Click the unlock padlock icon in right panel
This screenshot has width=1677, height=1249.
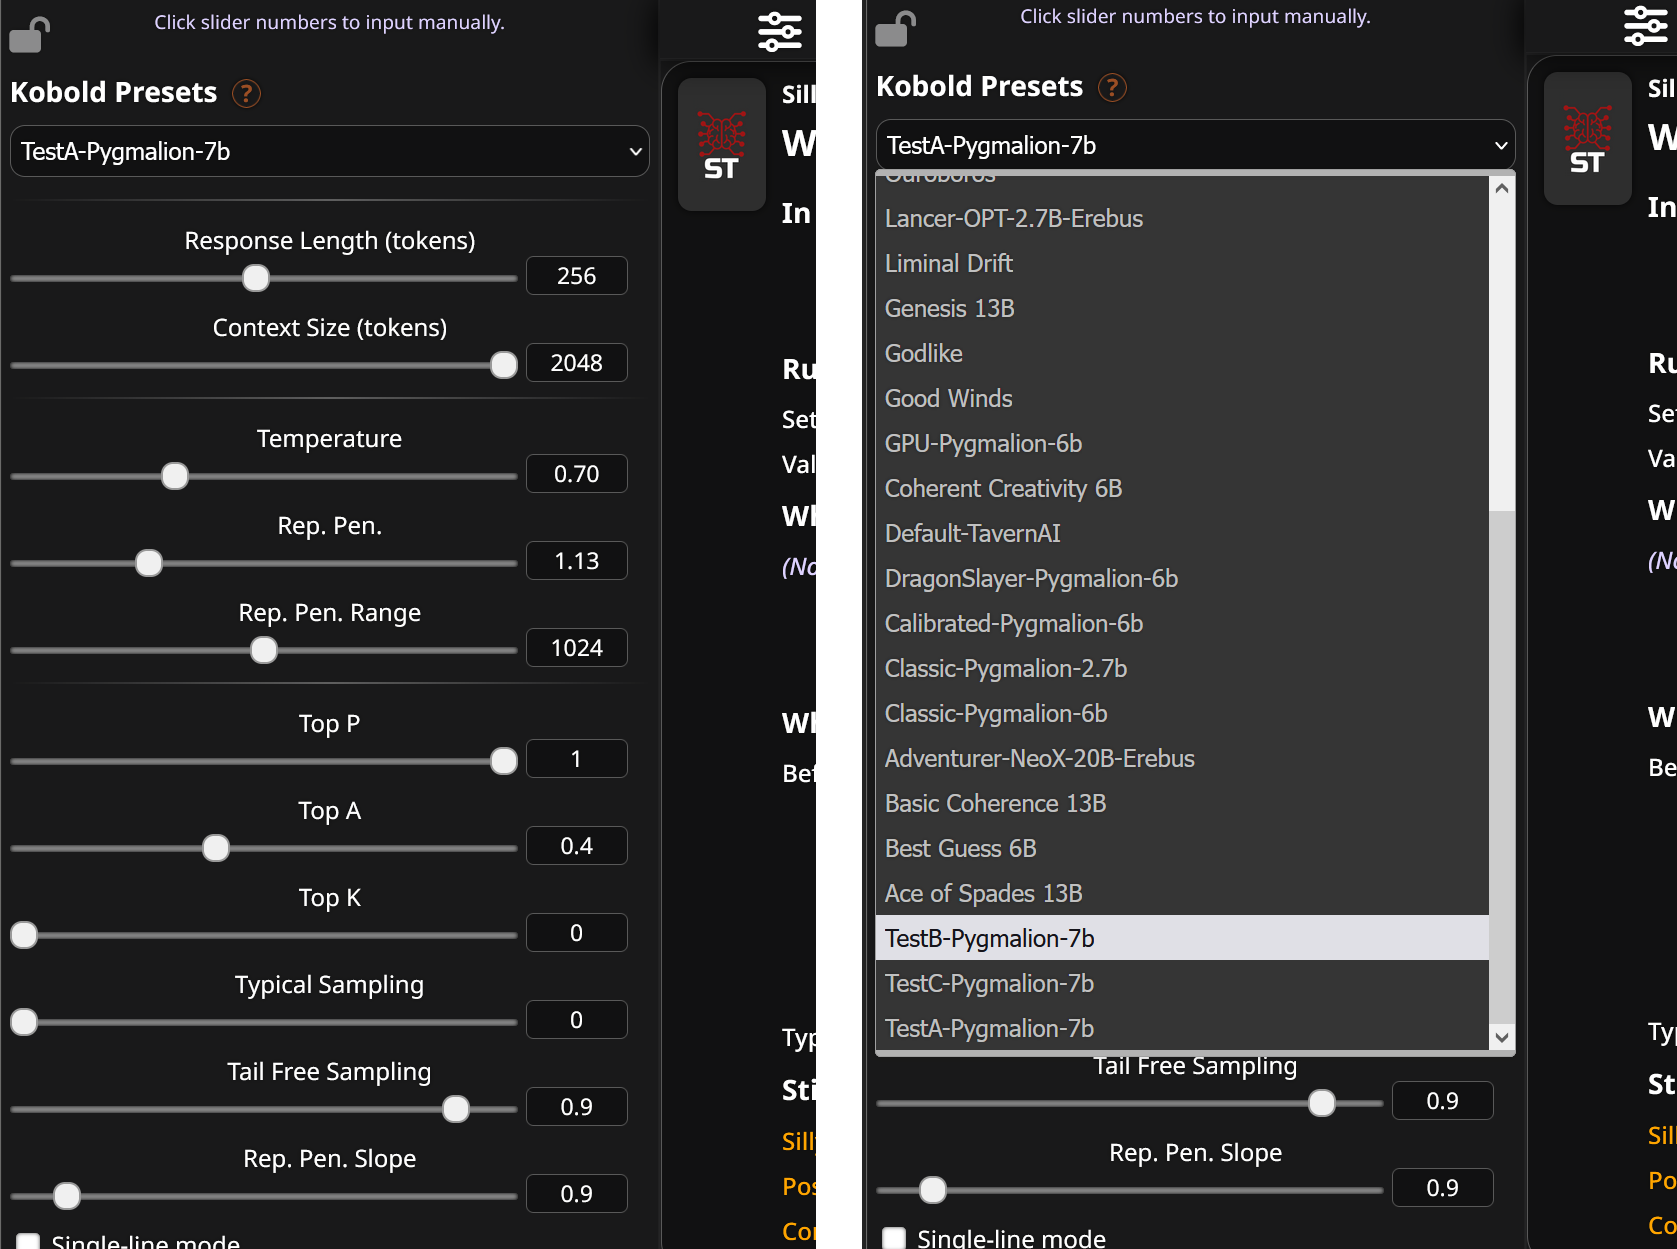[895, 29]
